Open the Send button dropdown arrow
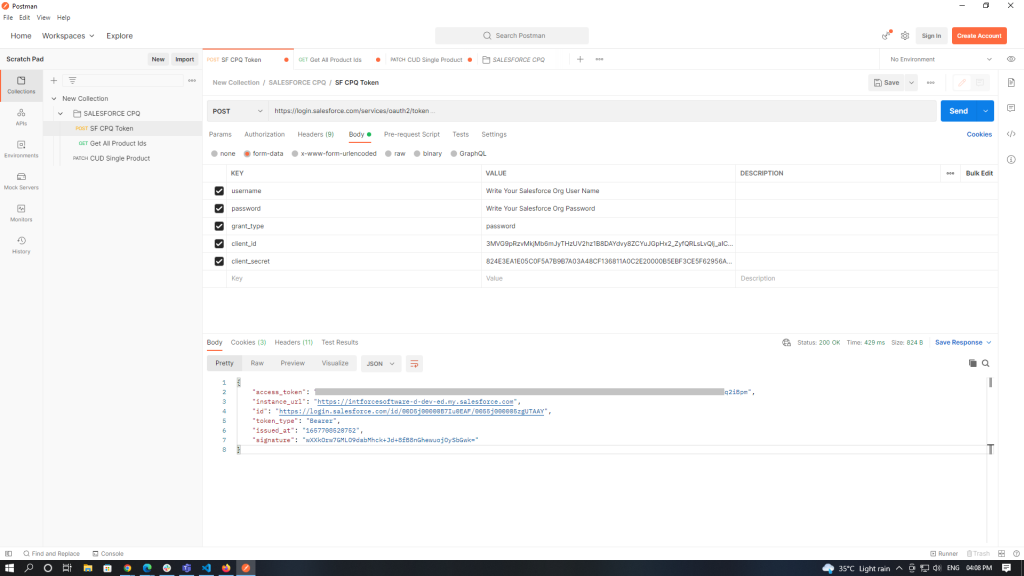The image size is (1024, 576). tap(985, 111)
